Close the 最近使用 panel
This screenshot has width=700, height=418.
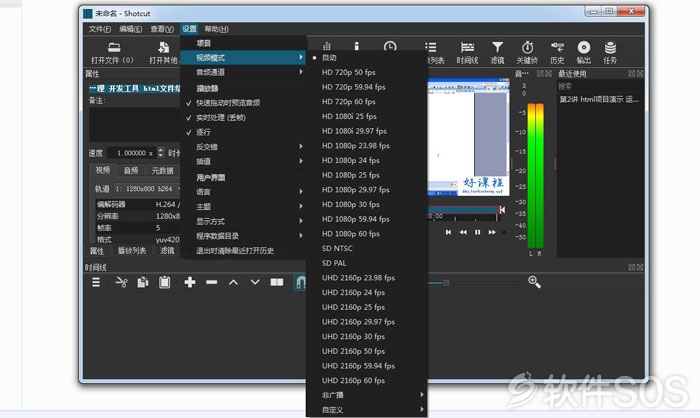[x=640, y=73]
